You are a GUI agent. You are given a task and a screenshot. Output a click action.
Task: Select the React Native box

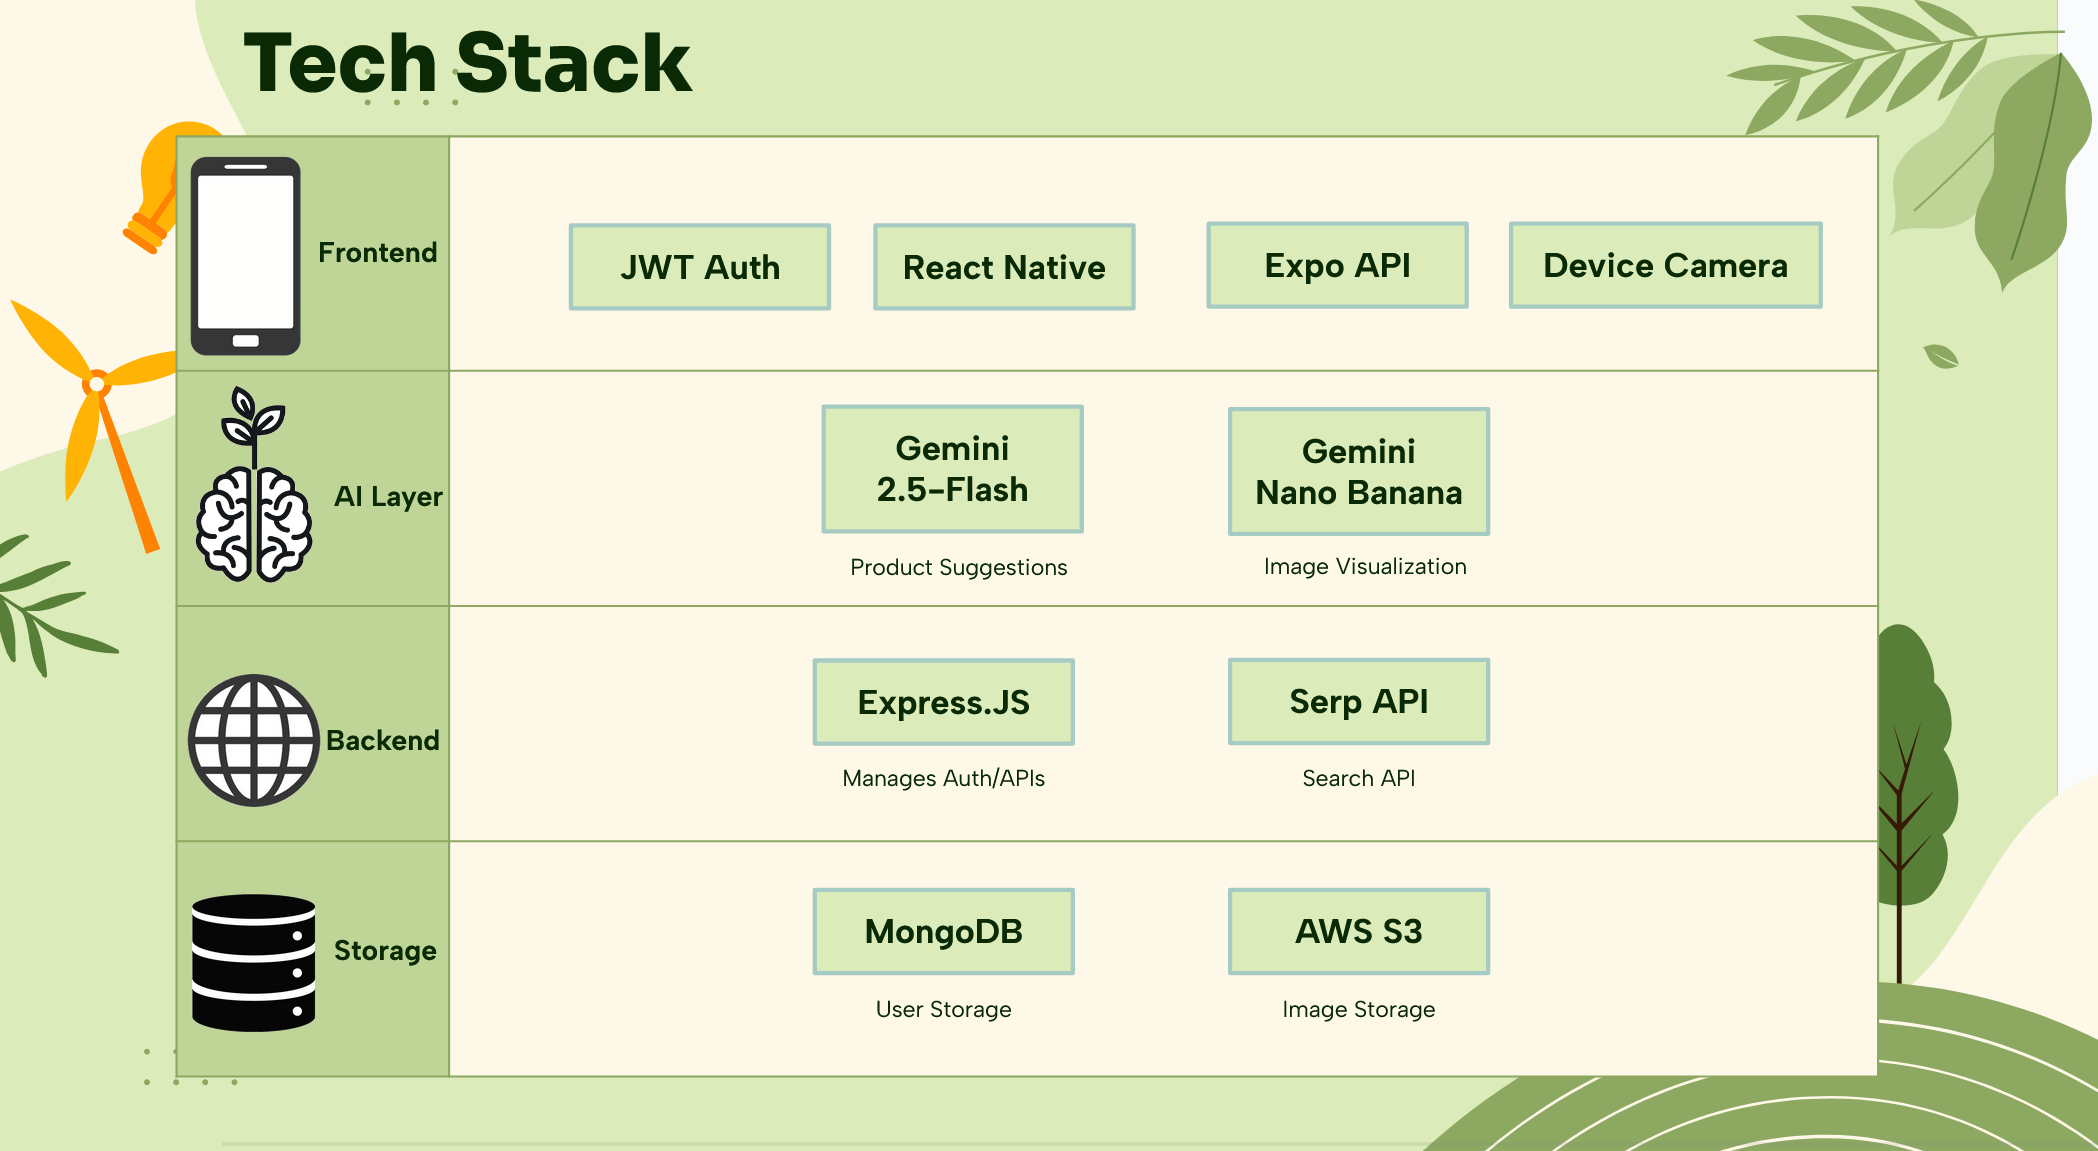1004,267
